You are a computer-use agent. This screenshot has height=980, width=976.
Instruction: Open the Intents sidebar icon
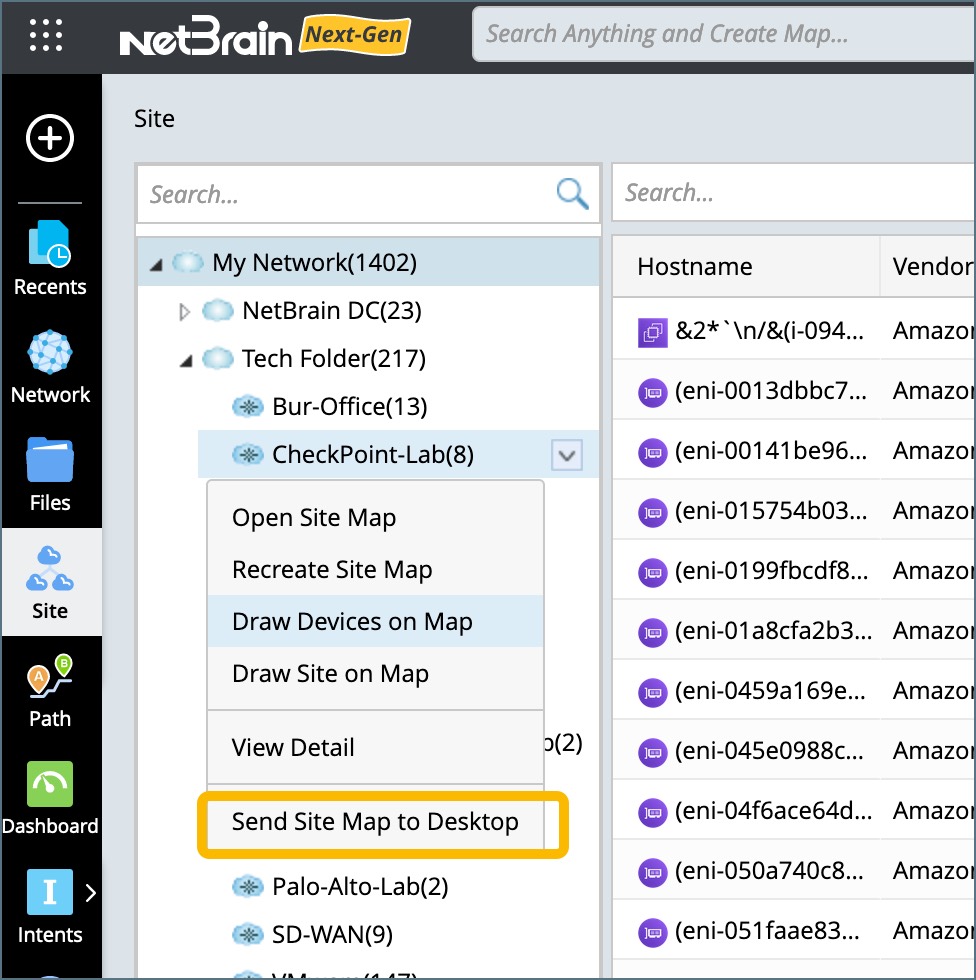coord(50,906)
